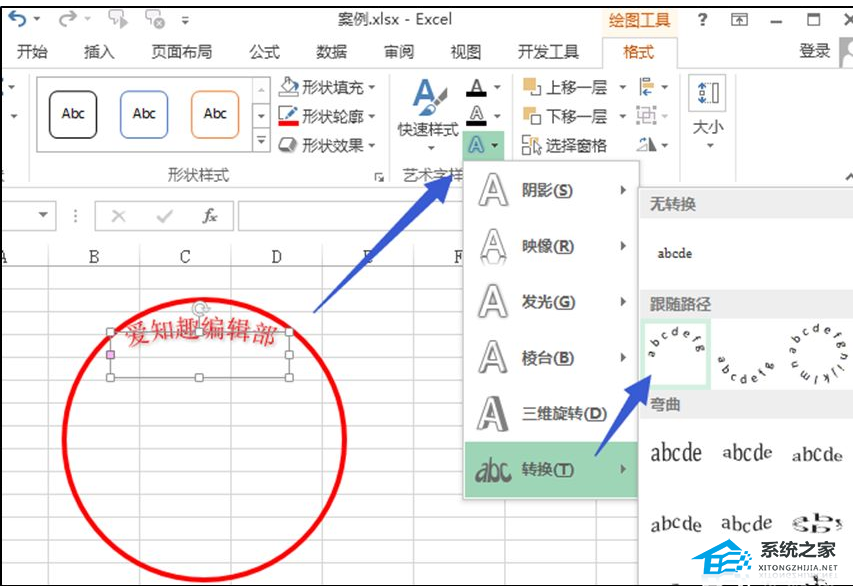Click the text box rotation handle
Image resolution: width=853 pixels, height=586 pixels.
[x=200, y=308]
